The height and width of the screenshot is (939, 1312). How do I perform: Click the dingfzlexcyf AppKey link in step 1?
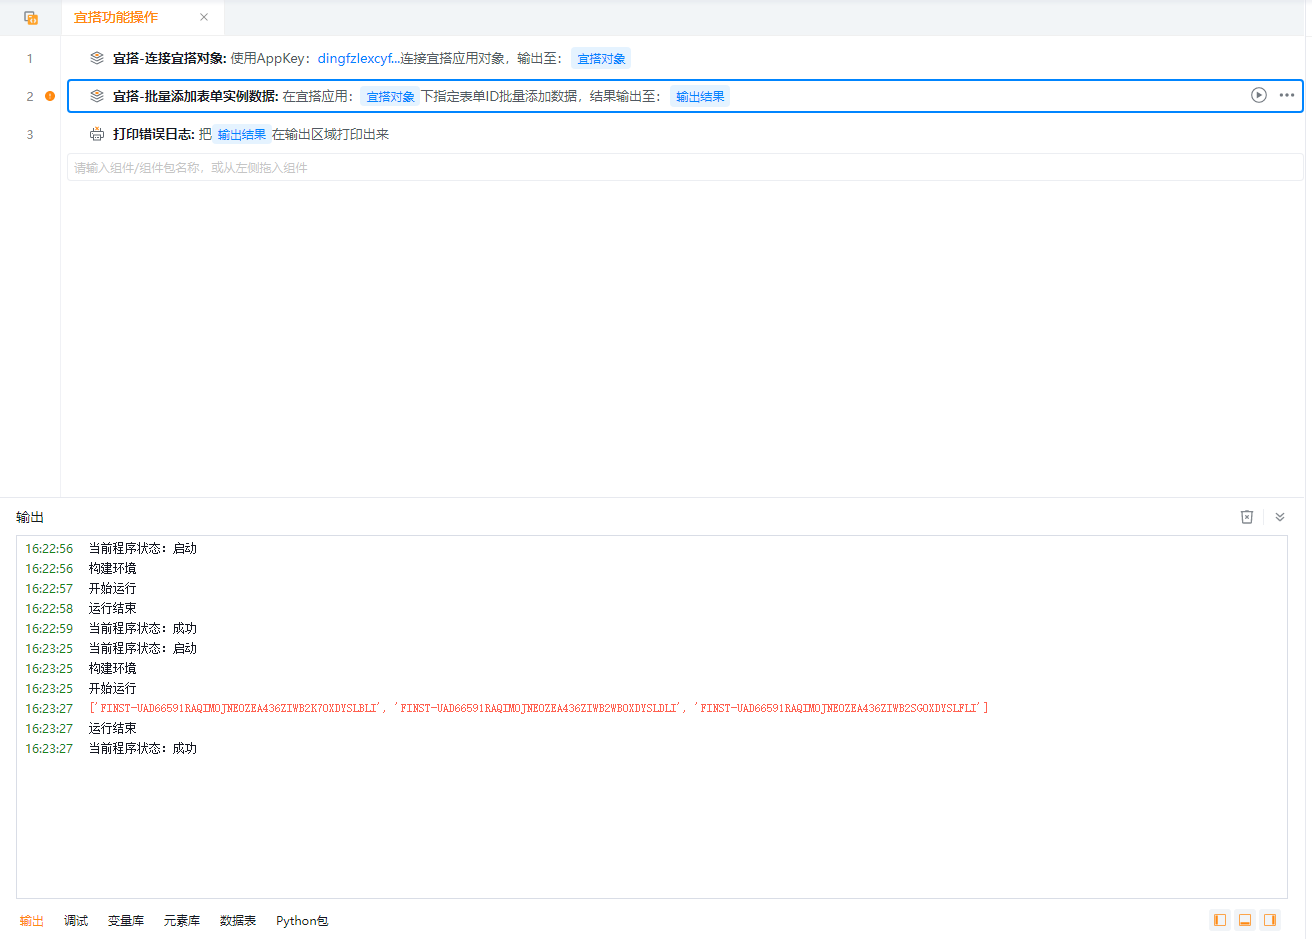pos(355,59)
